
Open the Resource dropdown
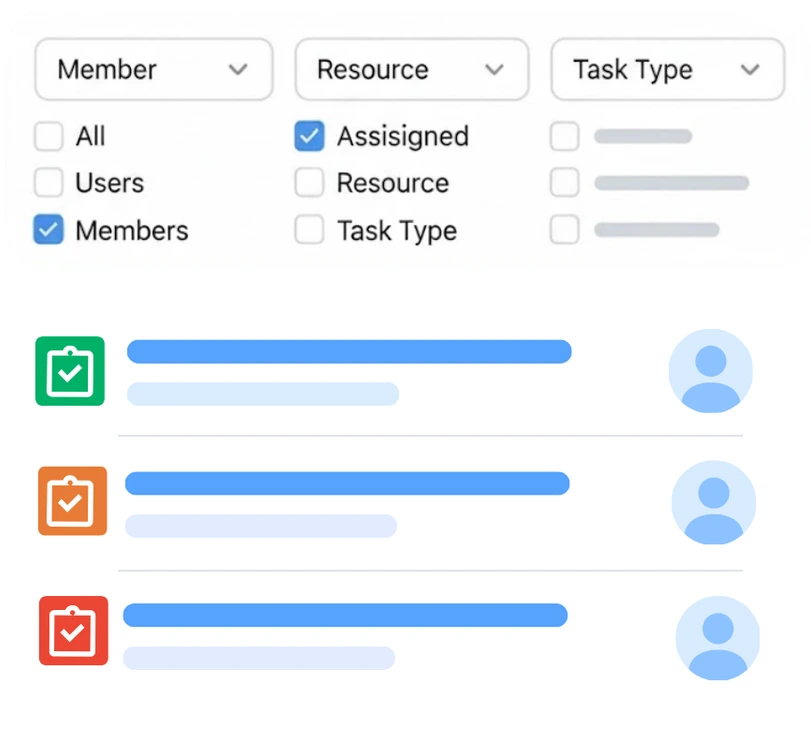tap(411, 70)
